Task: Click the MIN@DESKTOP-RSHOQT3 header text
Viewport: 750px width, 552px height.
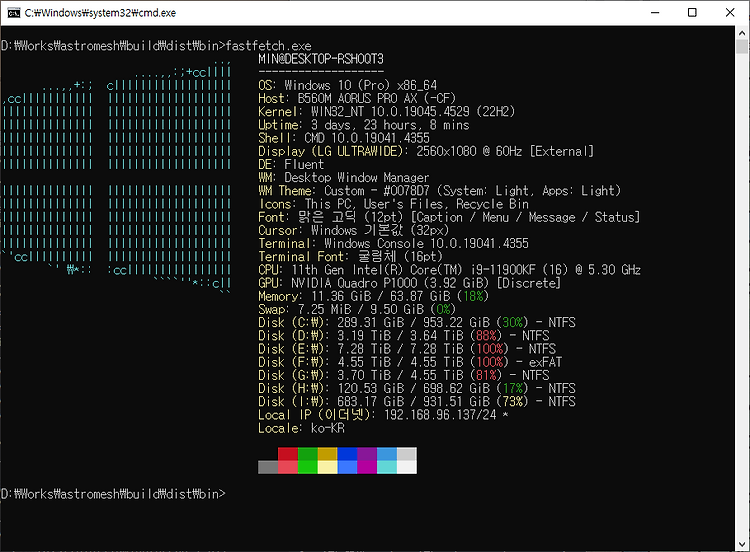Action: coord(321,59)
